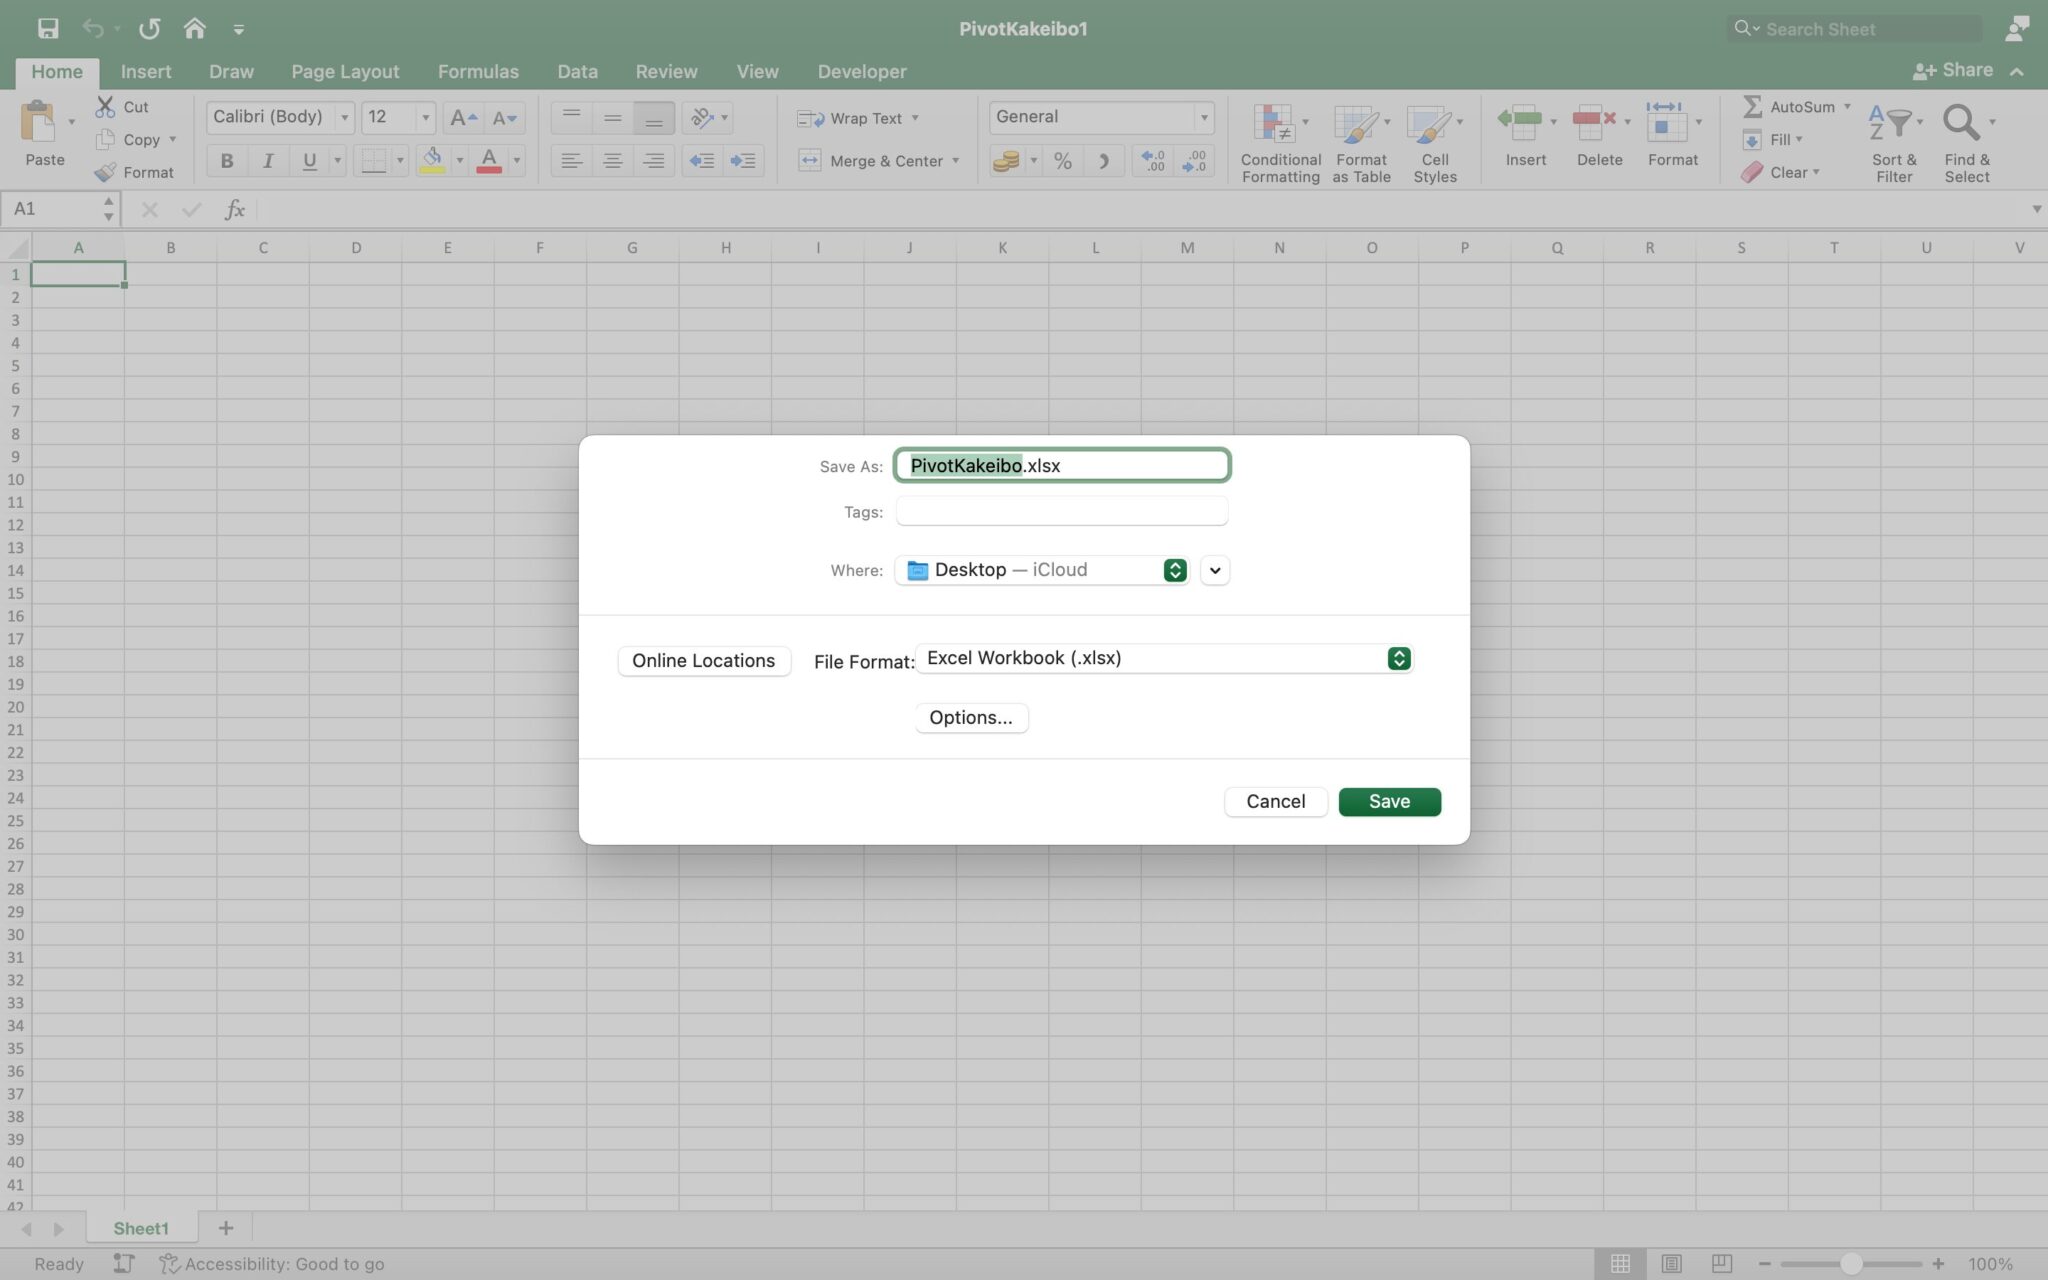2048x1280 pixels.
Task: Click the Save button
Action: tap(1389, 801)
